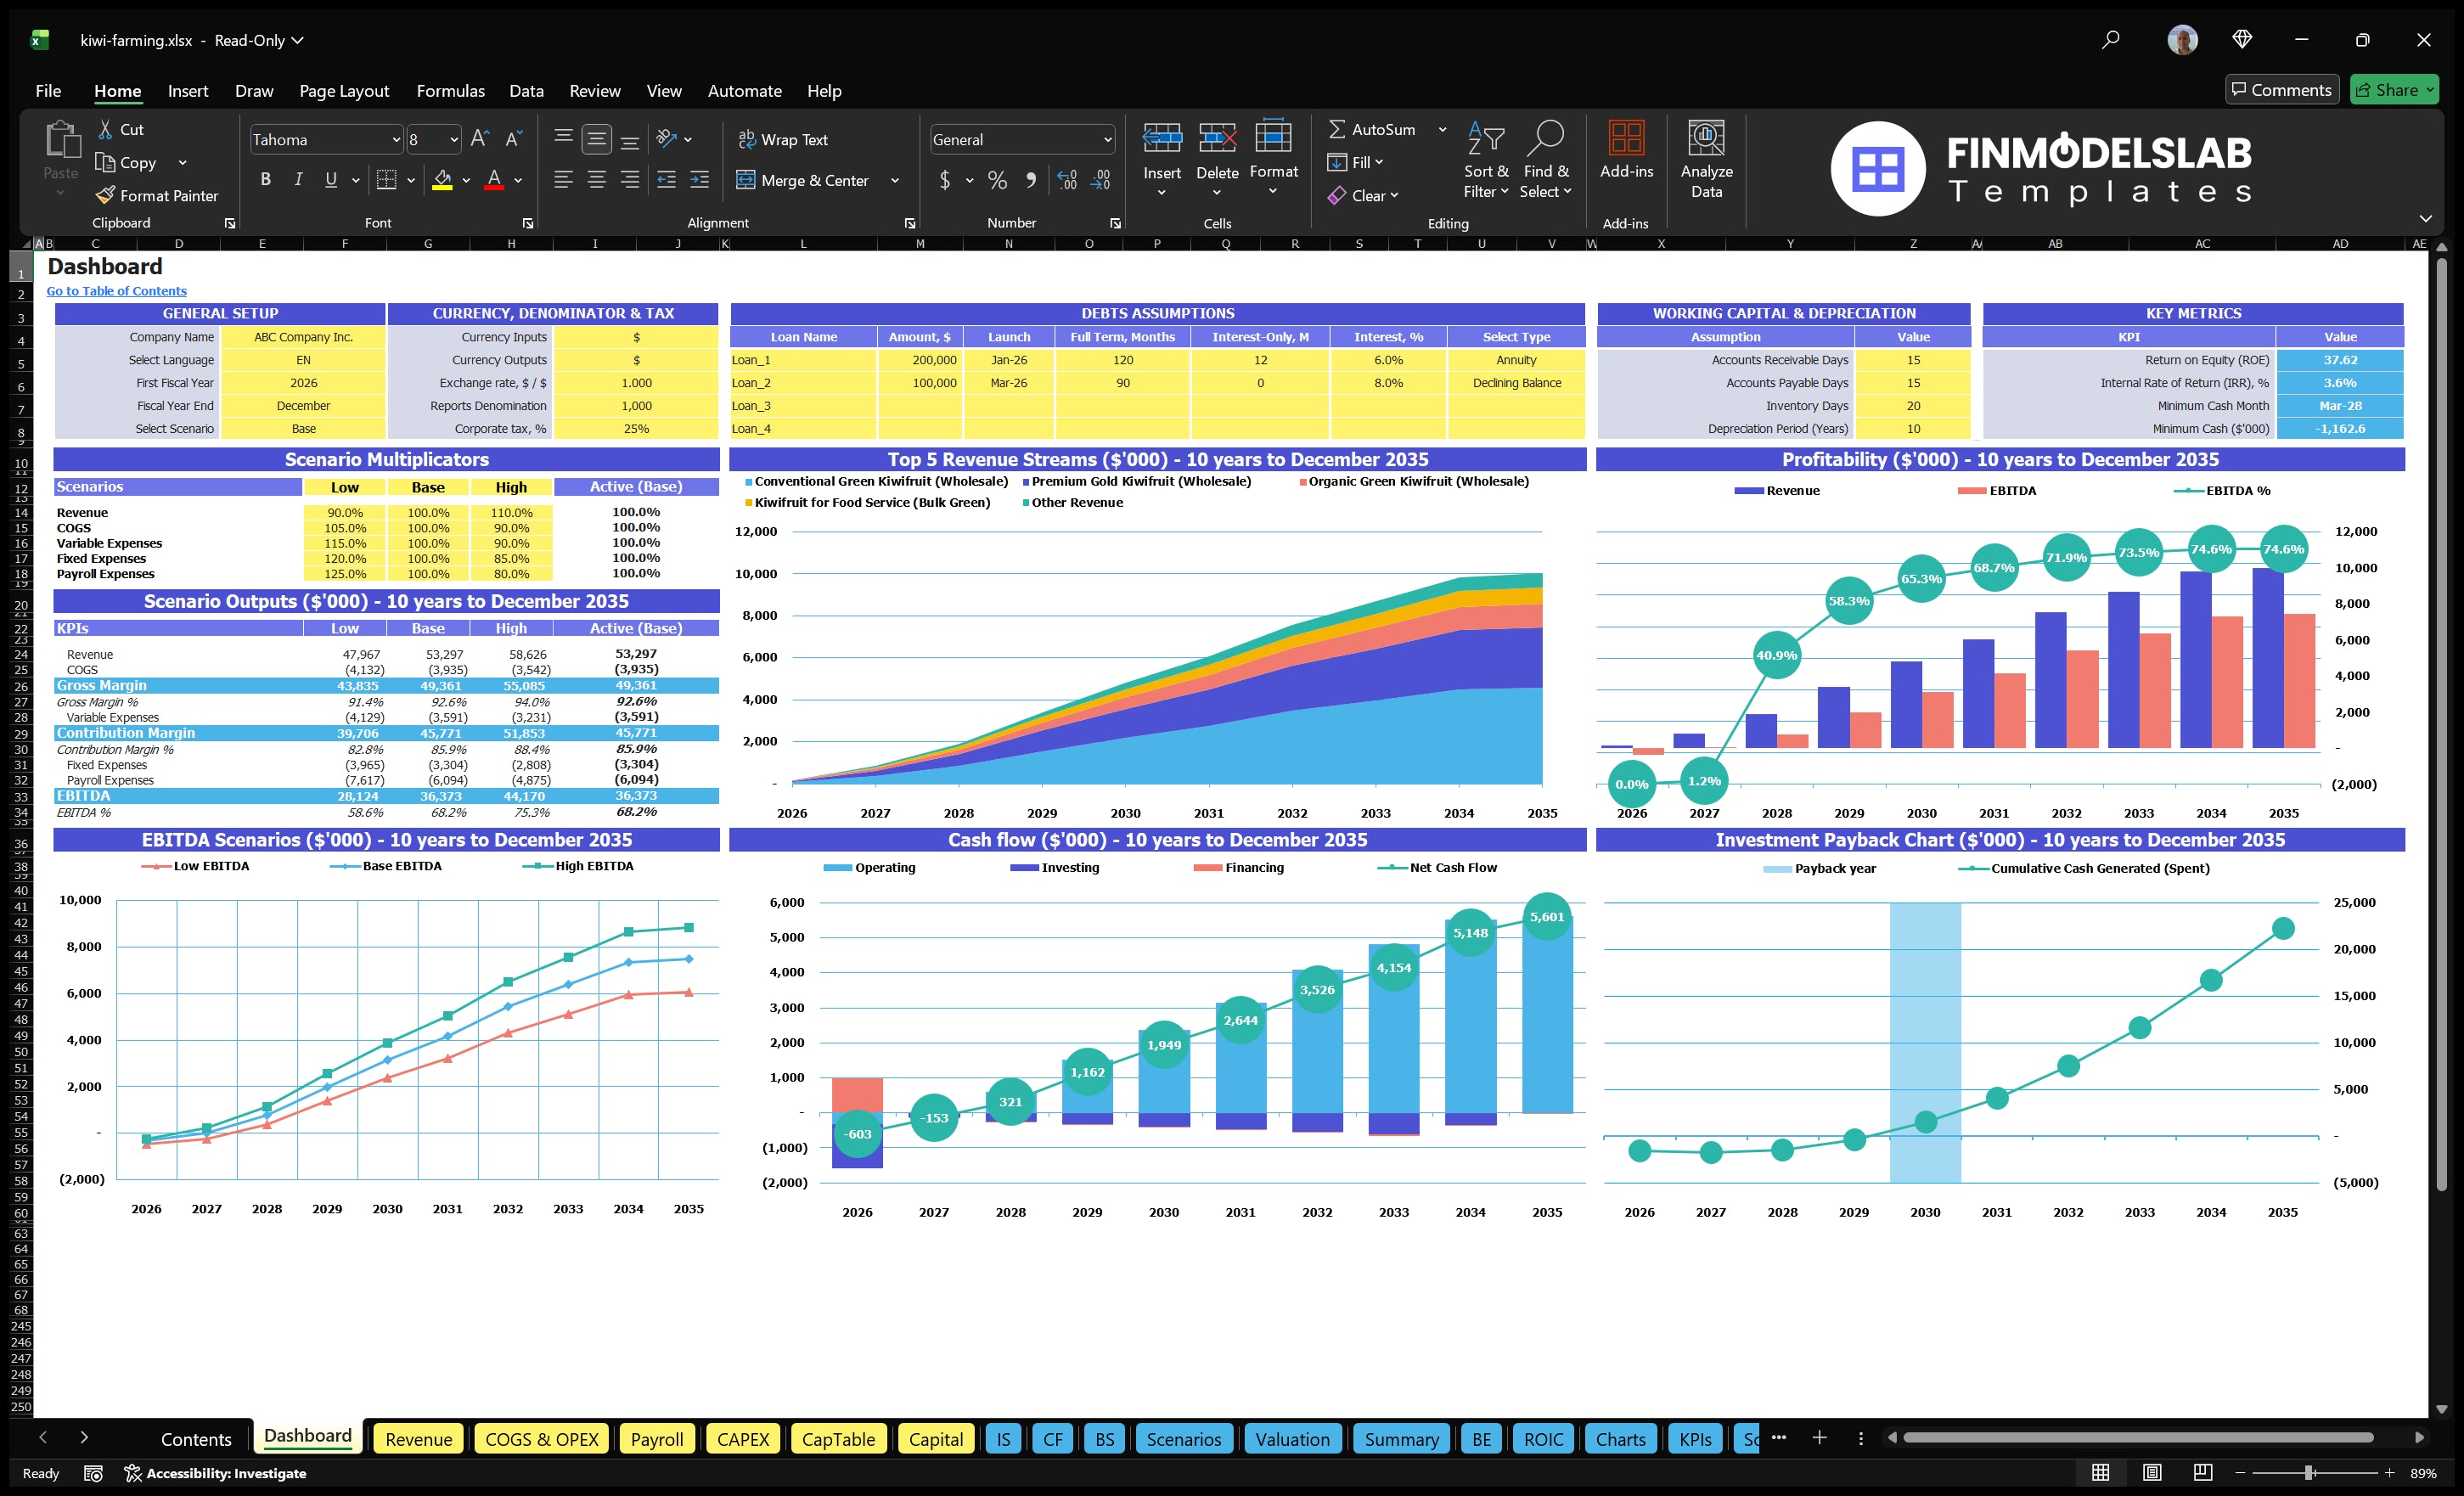Click the Comma style icon
This screenshot has height=1496, width=2464.
pyautogui.click(x=1031, y=180)
